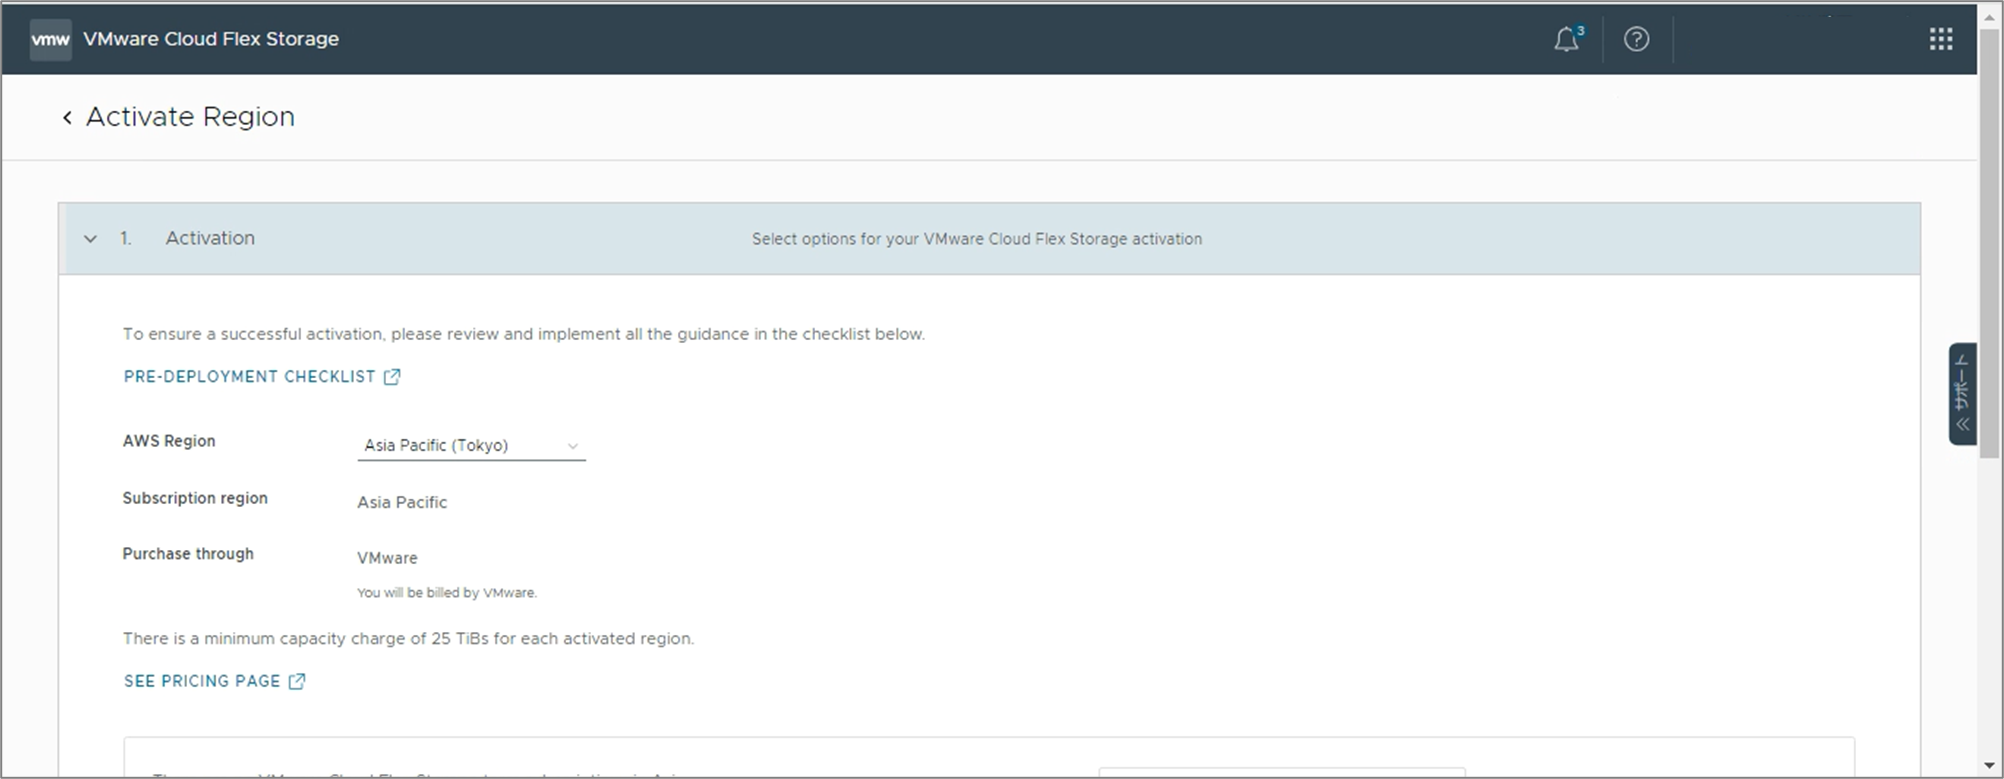This screenshot has width=2004, height=779.
Task: Click 'Select options for your VMware Cloud Flex Storage activation'
Action: pyautogui.click(x=977, y=239)
